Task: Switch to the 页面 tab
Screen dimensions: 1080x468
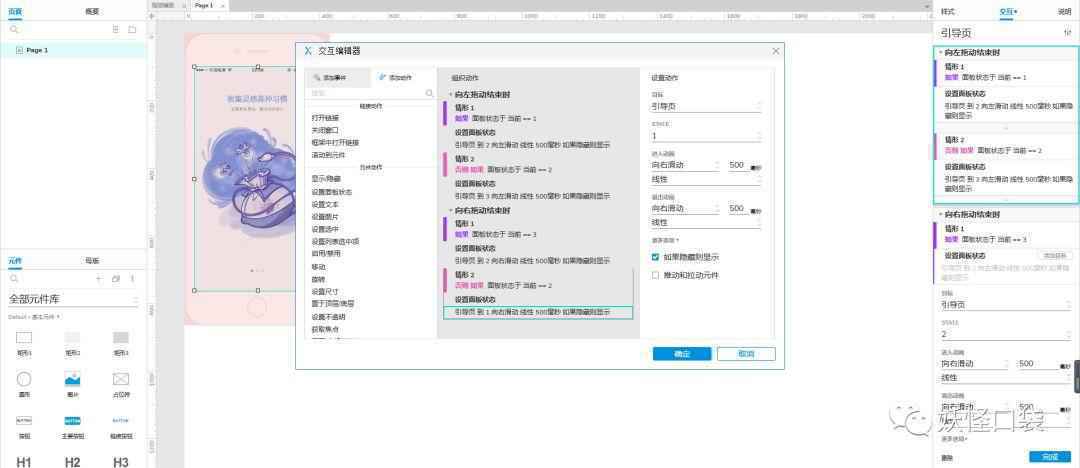Action: point(15,11)
